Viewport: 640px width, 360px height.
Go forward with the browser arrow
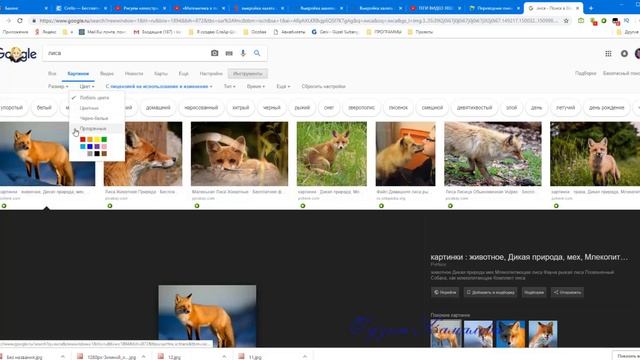pos(8,20)
